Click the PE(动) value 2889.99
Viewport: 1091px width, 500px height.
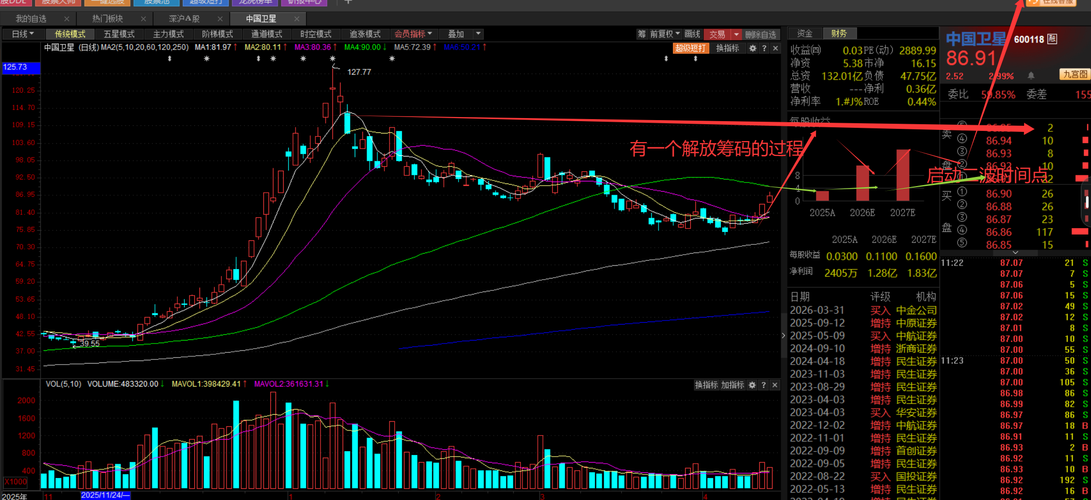pyautogui.click(x=915, y=51)
